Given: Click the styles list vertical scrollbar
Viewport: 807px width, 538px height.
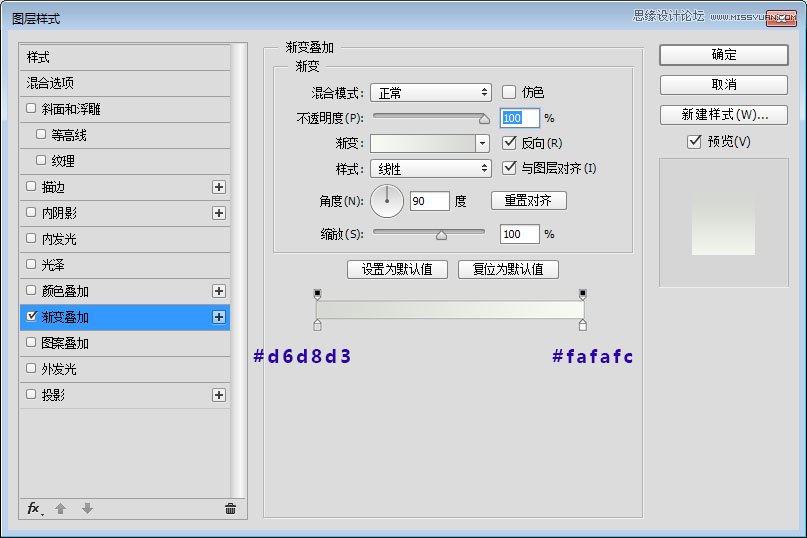Looking at the screenshot, I should point(237,270).
